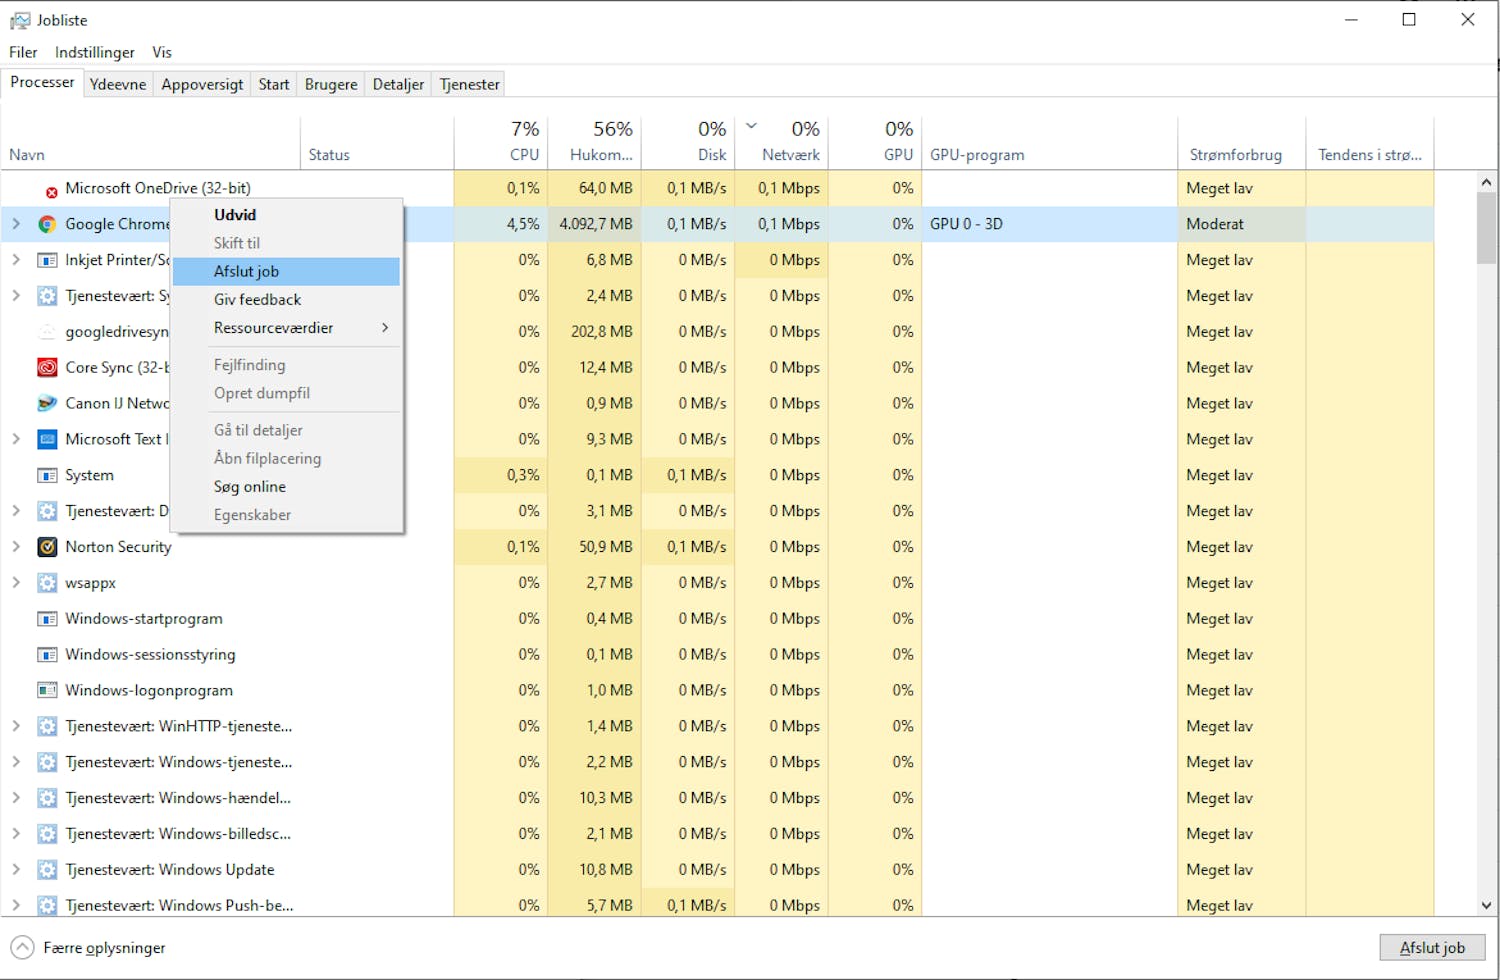This screenshot has height=980, width=1500.
Task: Click the Core Sync (32-bit) icon
Action: [x=46, y=367]
